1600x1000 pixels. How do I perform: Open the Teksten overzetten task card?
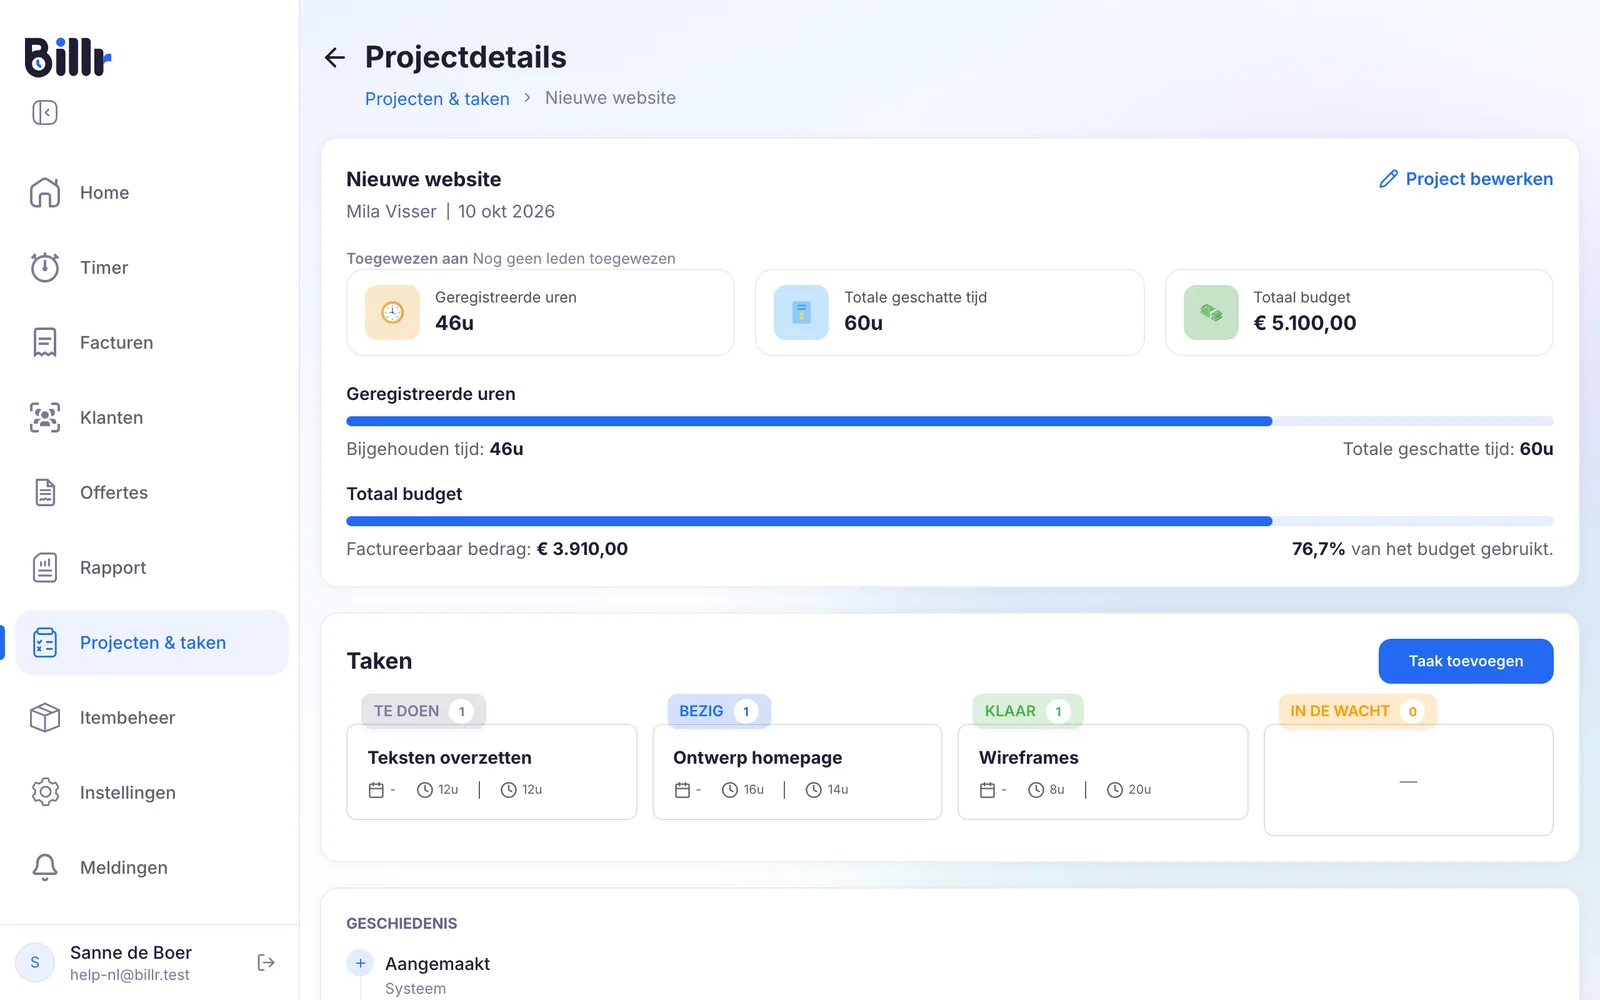point(492,772)
